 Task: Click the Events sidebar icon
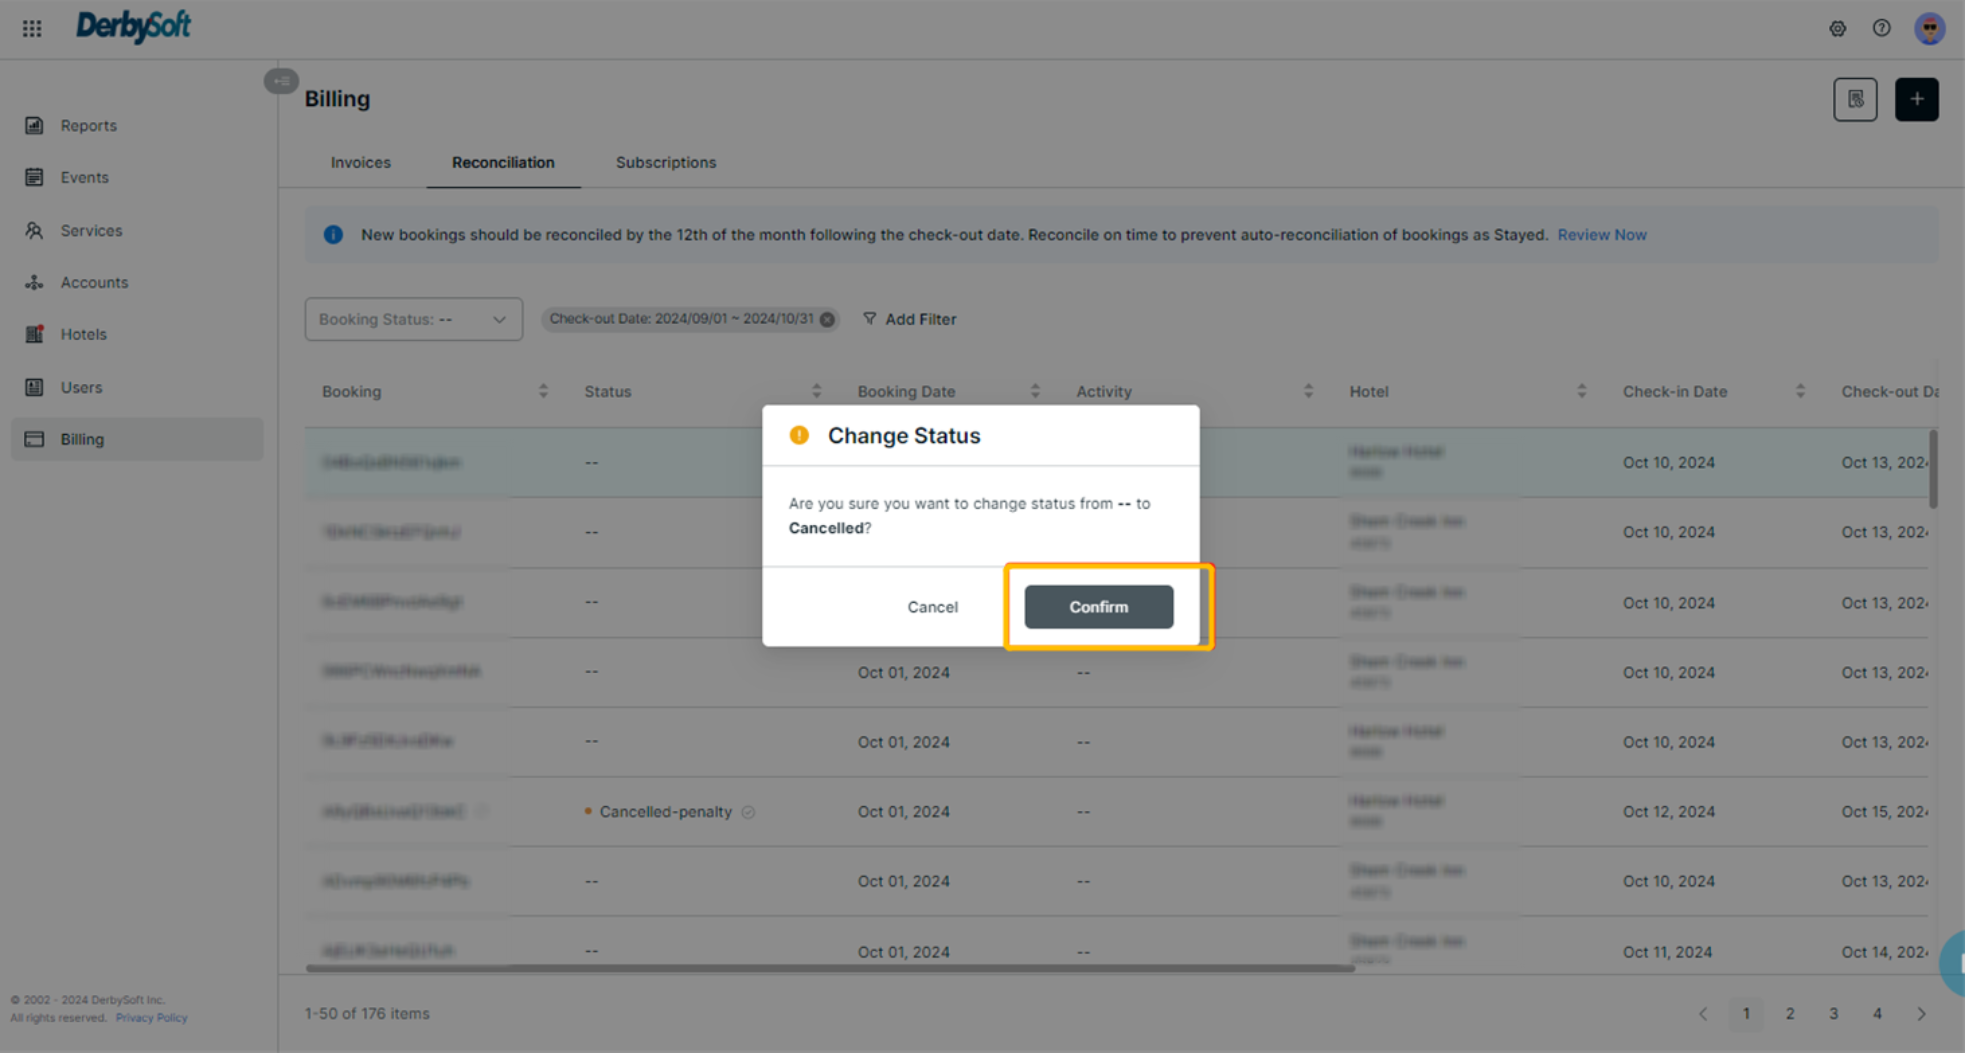tap(34, 177)
